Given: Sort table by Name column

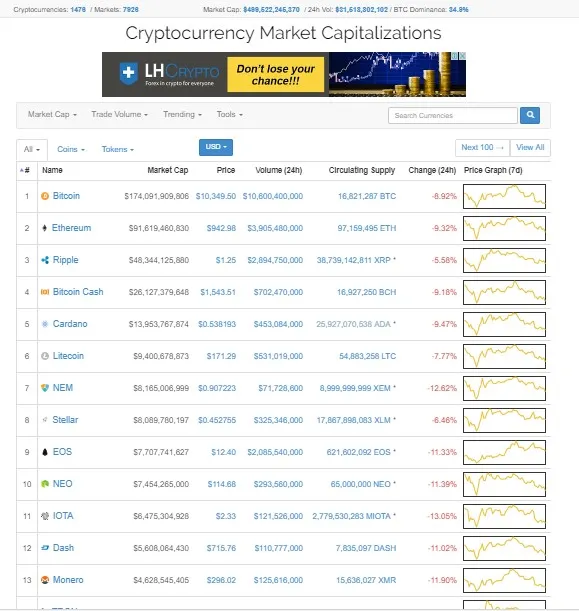Looking at the screenshot, I should (x=52, y=170).
